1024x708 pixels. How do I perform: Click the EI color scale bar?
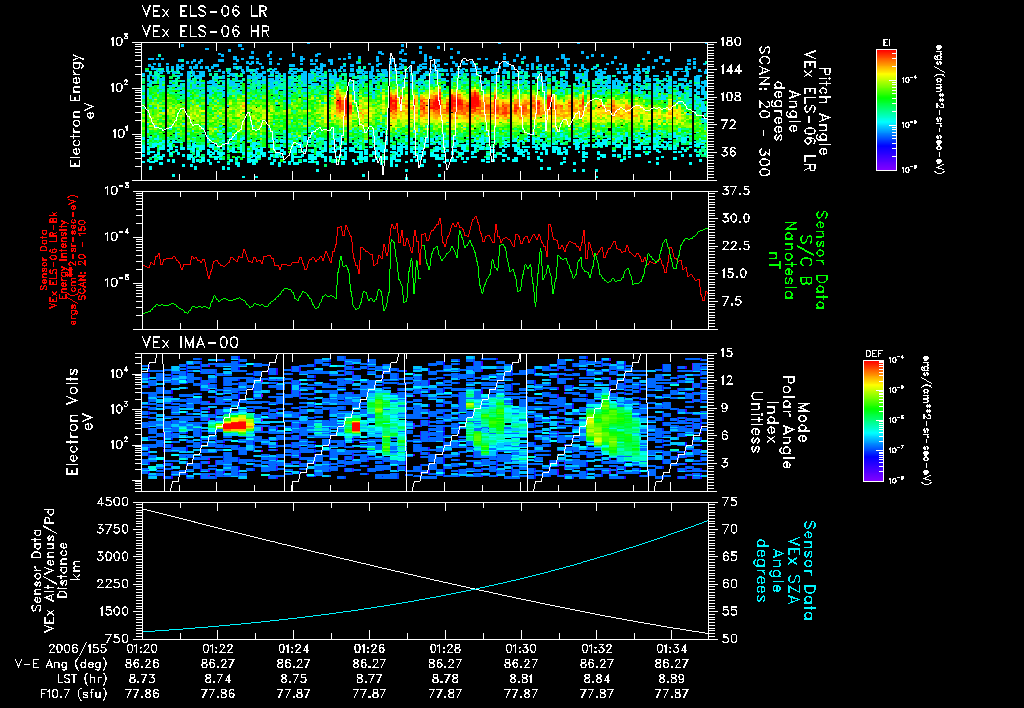pos(886,109)
